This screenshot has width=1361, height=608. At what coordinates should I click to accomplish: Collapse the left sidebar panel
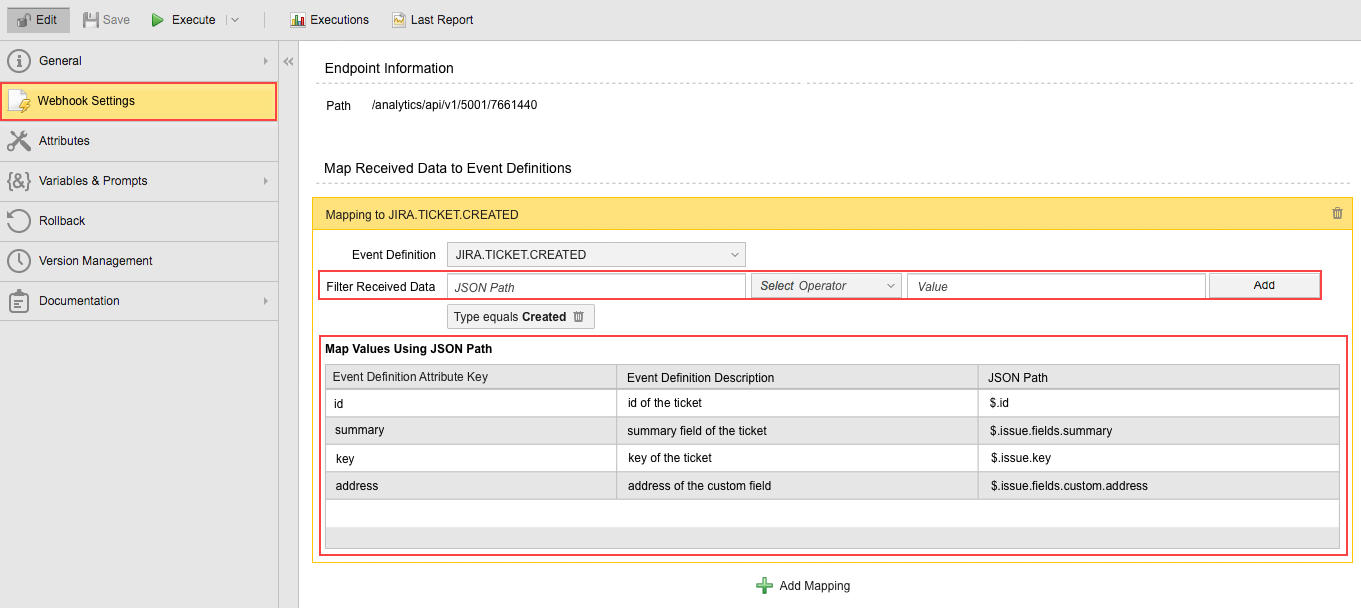288,62
